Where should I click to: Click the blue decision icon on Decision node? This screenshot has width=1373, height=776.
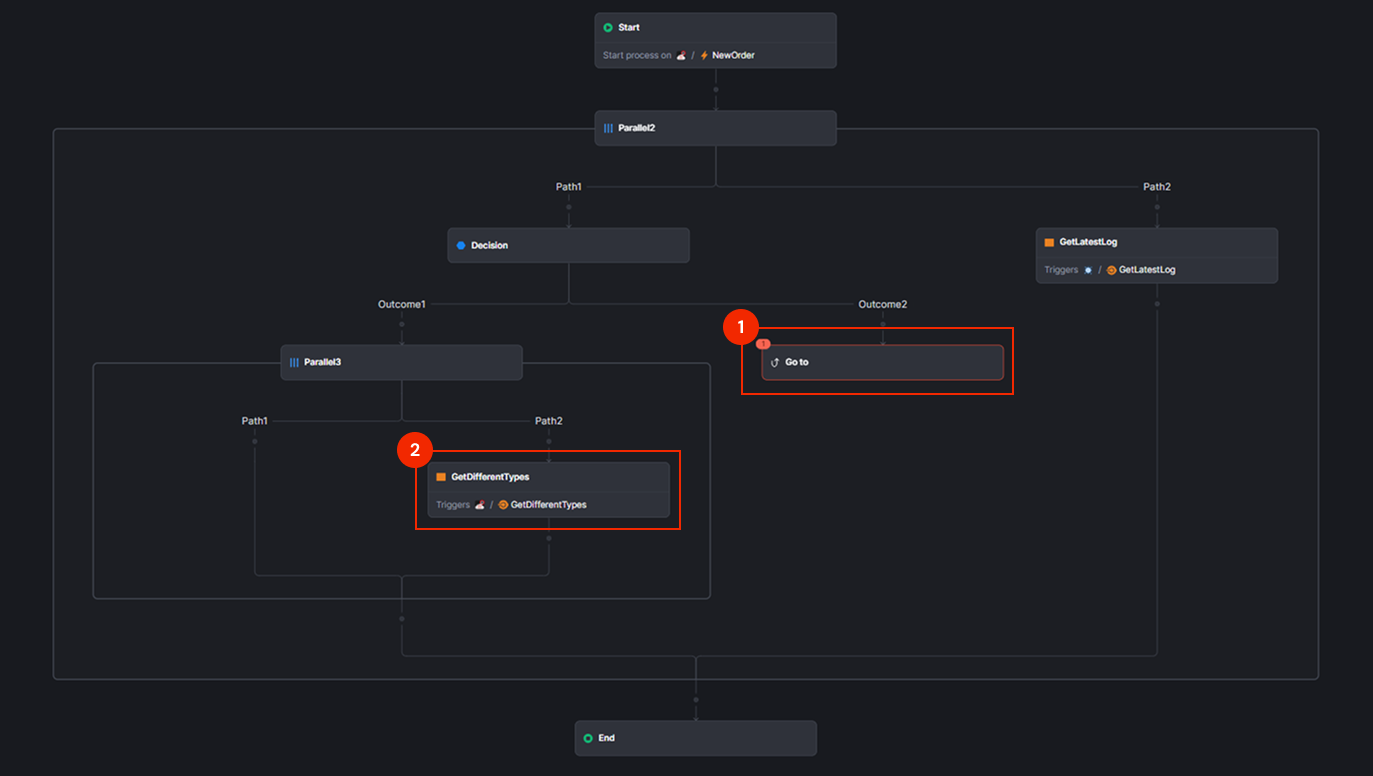pyautogui.click(x=461, y=245)
